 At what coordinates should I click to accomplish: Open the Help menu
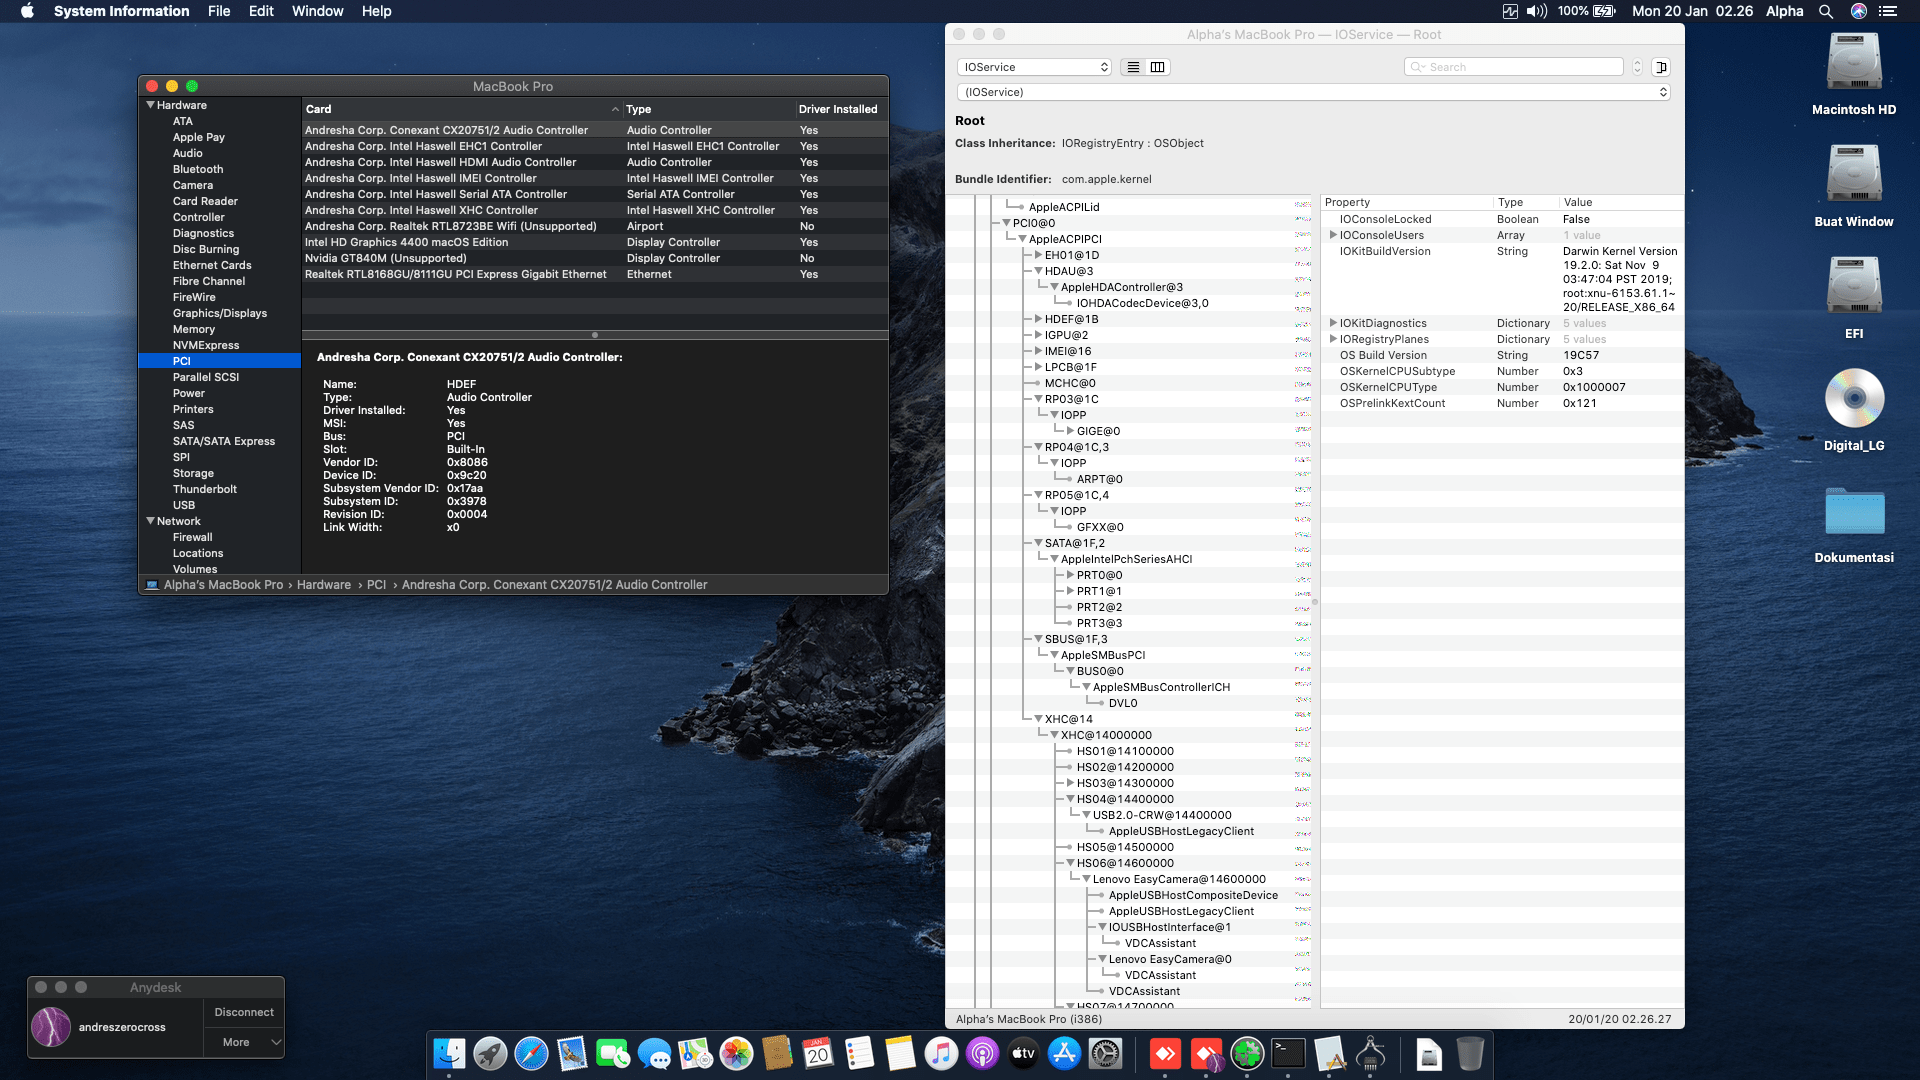377,11
